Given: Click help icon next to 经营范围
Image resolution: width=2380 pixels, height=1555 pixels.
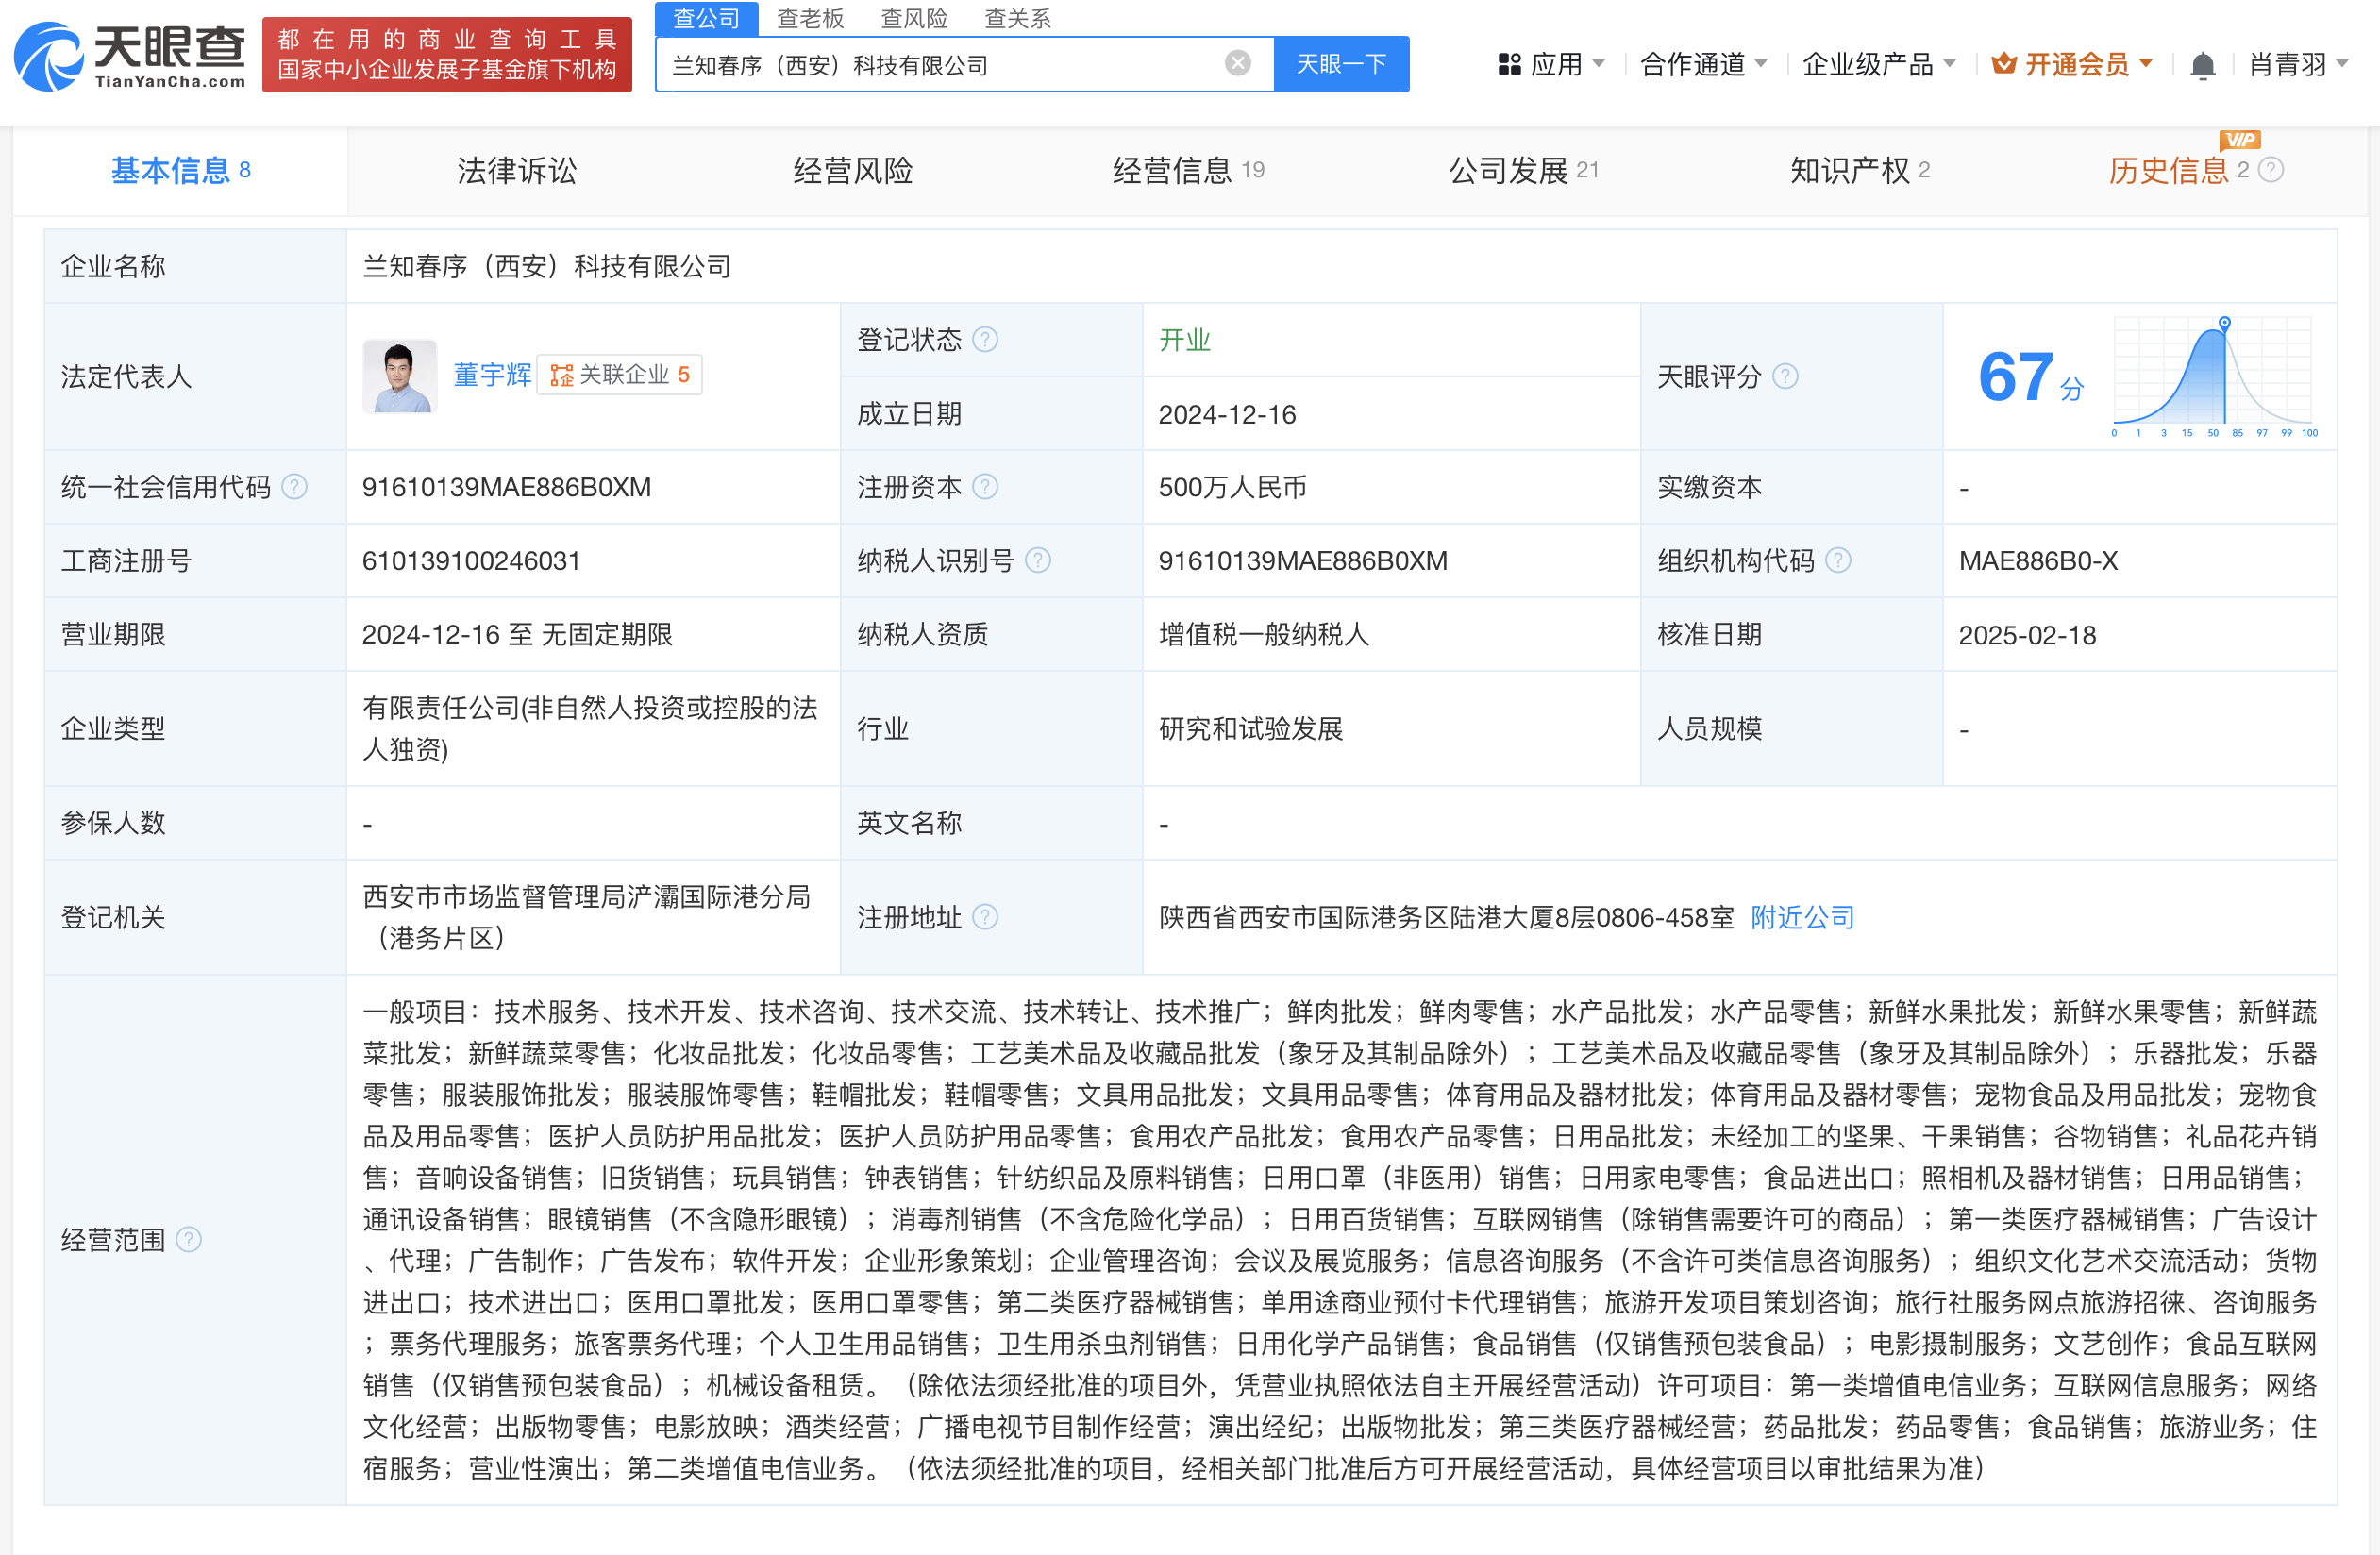Looking at the screenshot, I should click(189, 1240).
